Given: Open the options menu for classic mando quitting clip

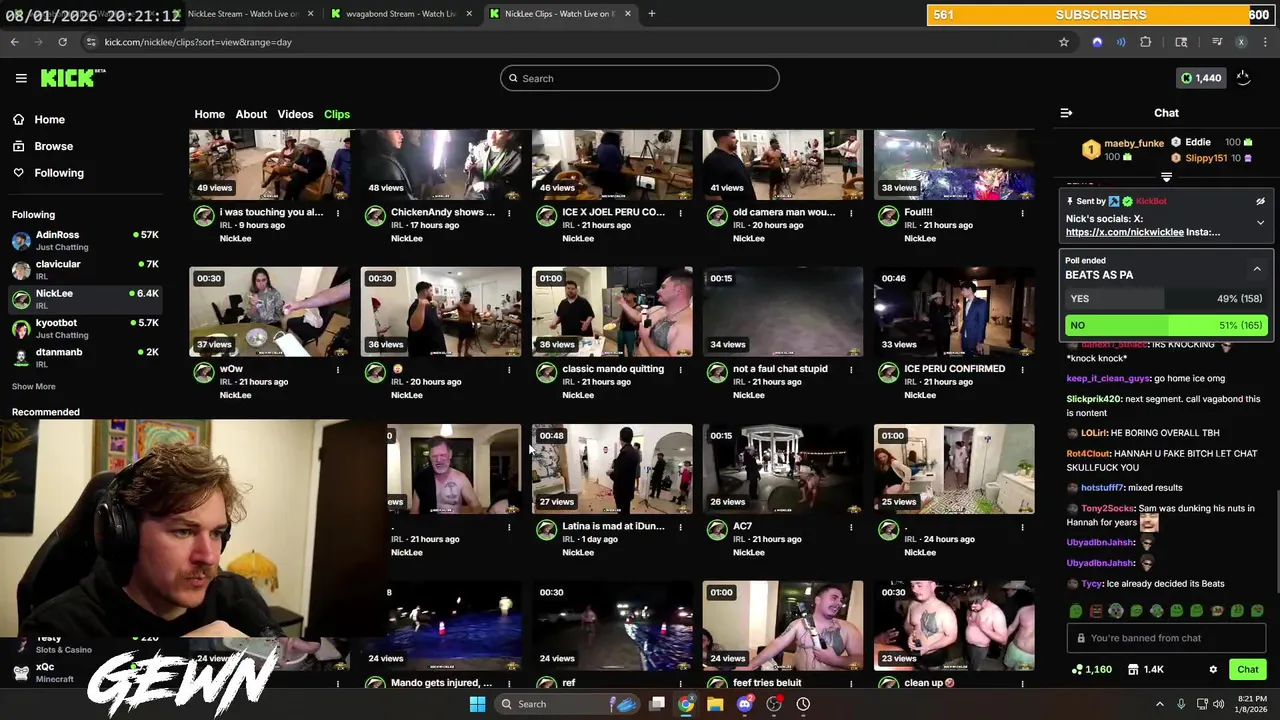Looking at the screenshot, I should [680, 370].
